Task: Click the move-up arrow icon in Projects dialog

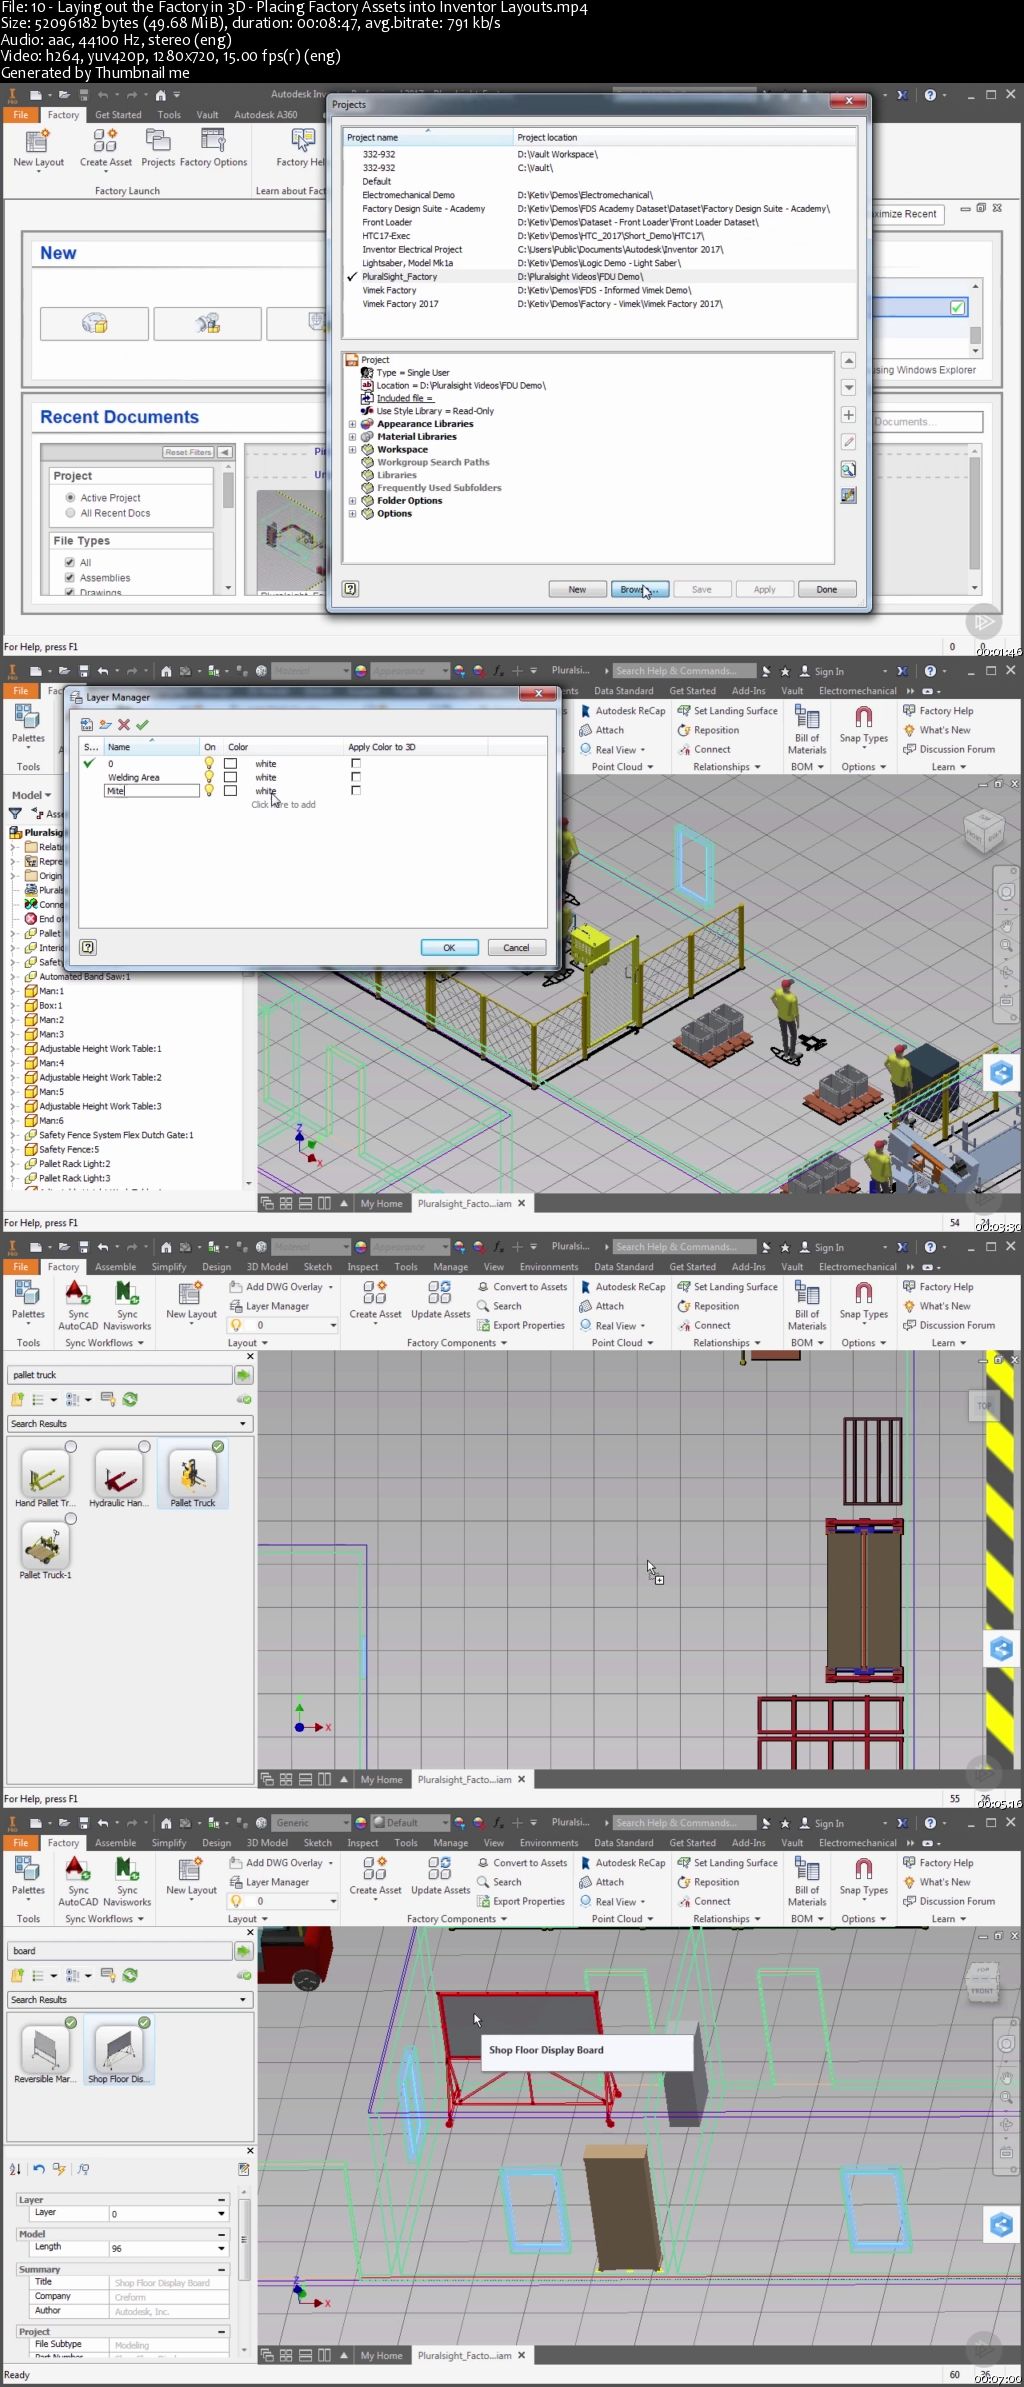Action: click(x=848, y=361)
